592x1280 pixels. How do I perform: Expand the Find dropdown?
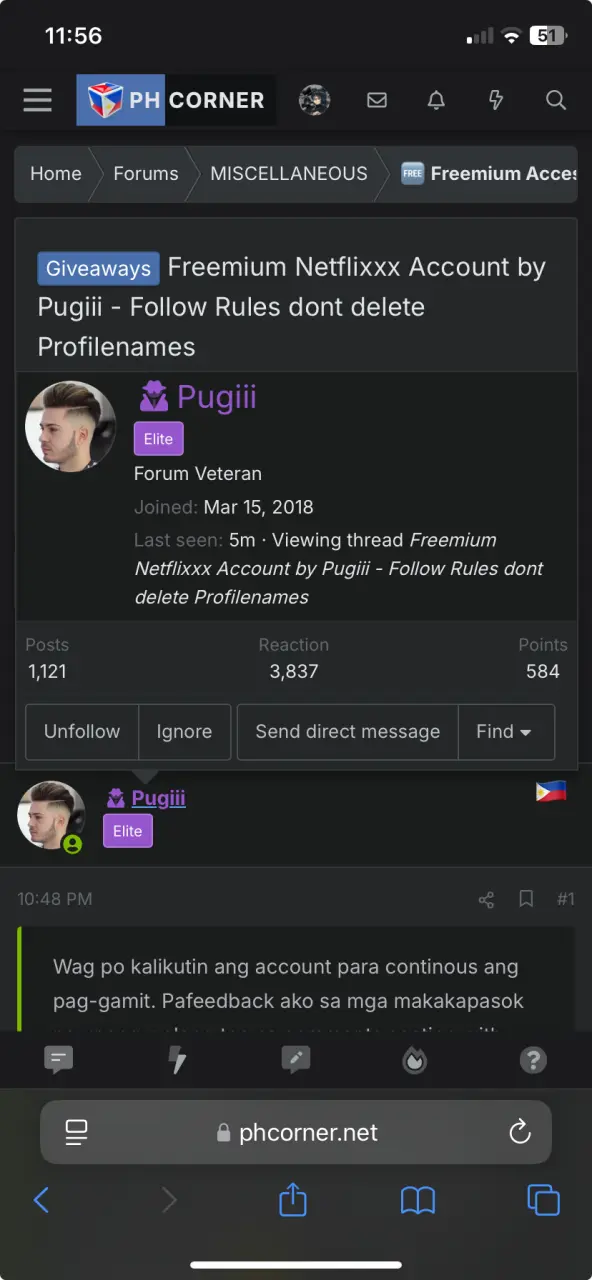point(505,732)
